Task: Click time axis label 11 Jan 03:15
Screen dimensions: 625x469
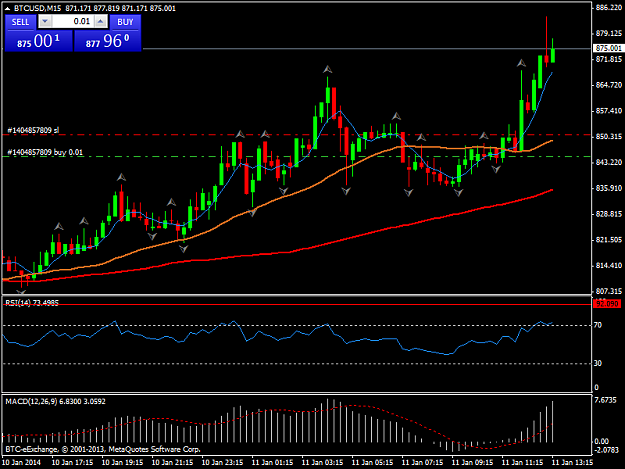Action: (322, 463)
